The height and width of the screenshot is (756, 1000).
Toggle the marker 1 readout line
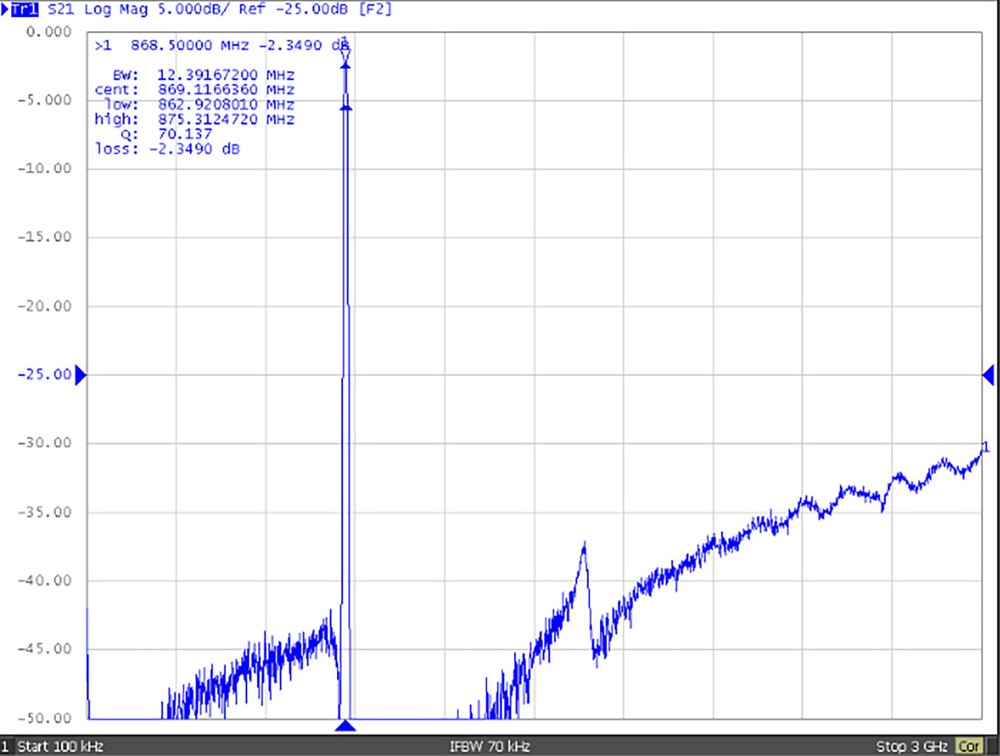pos(220,44)
